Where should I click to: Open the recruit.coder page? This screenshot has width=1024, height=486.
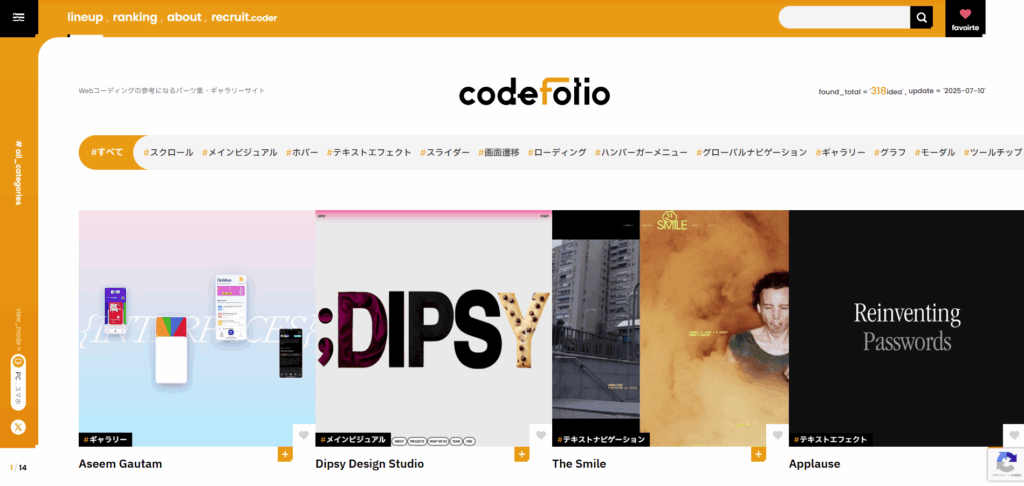click(x=244, y=17)
